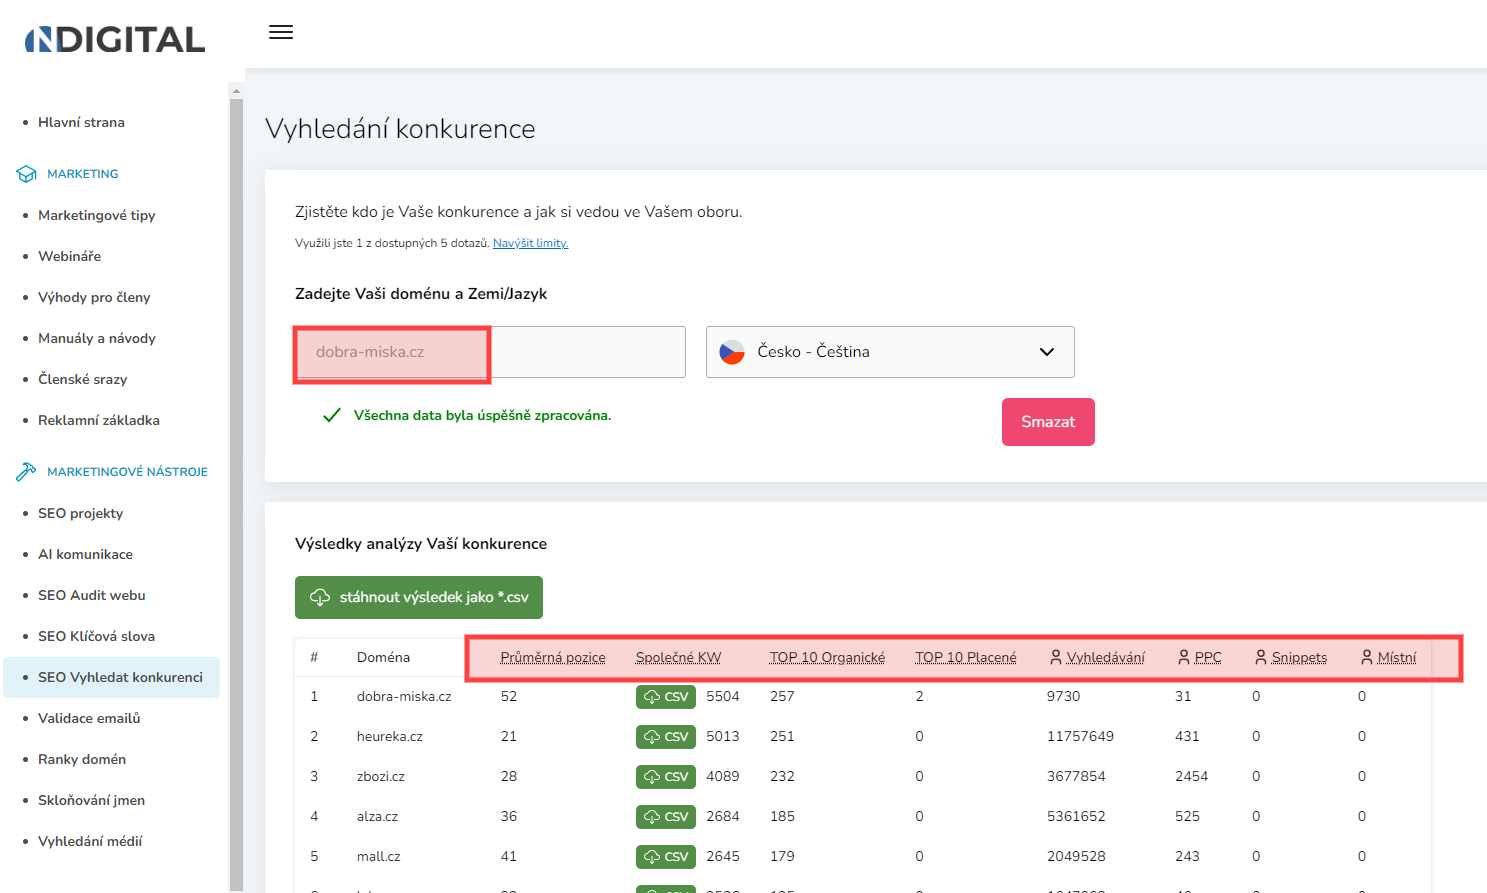Viewport: 1487px width, 893px height.
Task: Go to Ranky domén in sidebar
Action: click(82, 759)
